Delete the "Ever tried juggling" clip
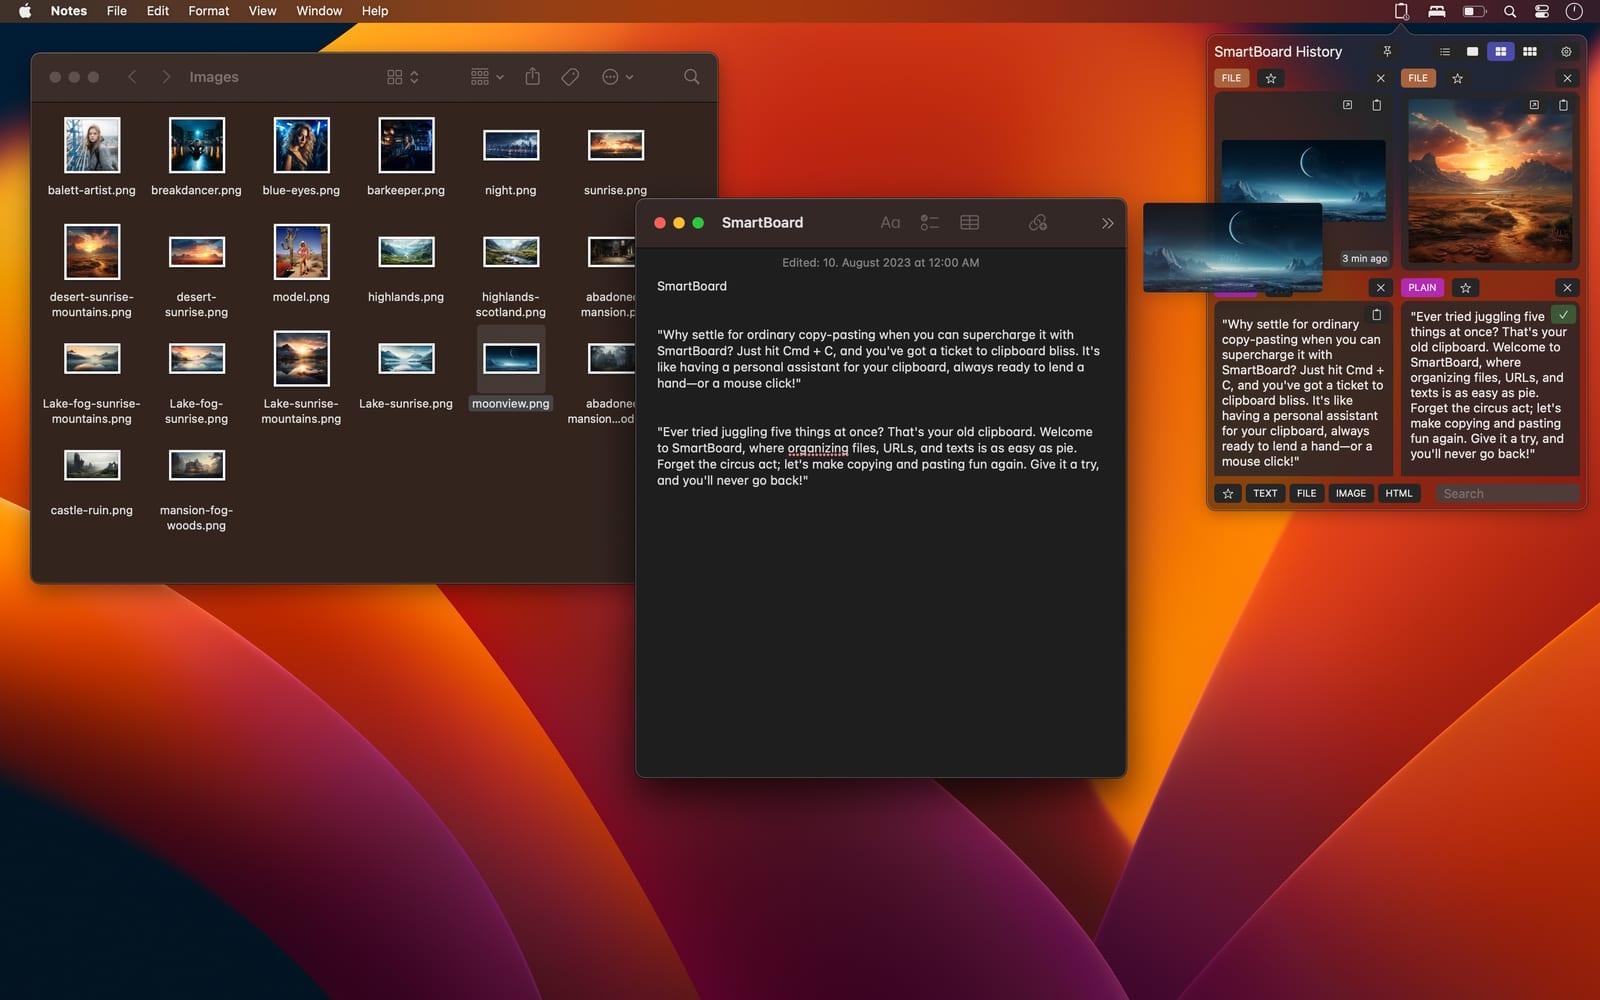 [x=1567, y=288]
